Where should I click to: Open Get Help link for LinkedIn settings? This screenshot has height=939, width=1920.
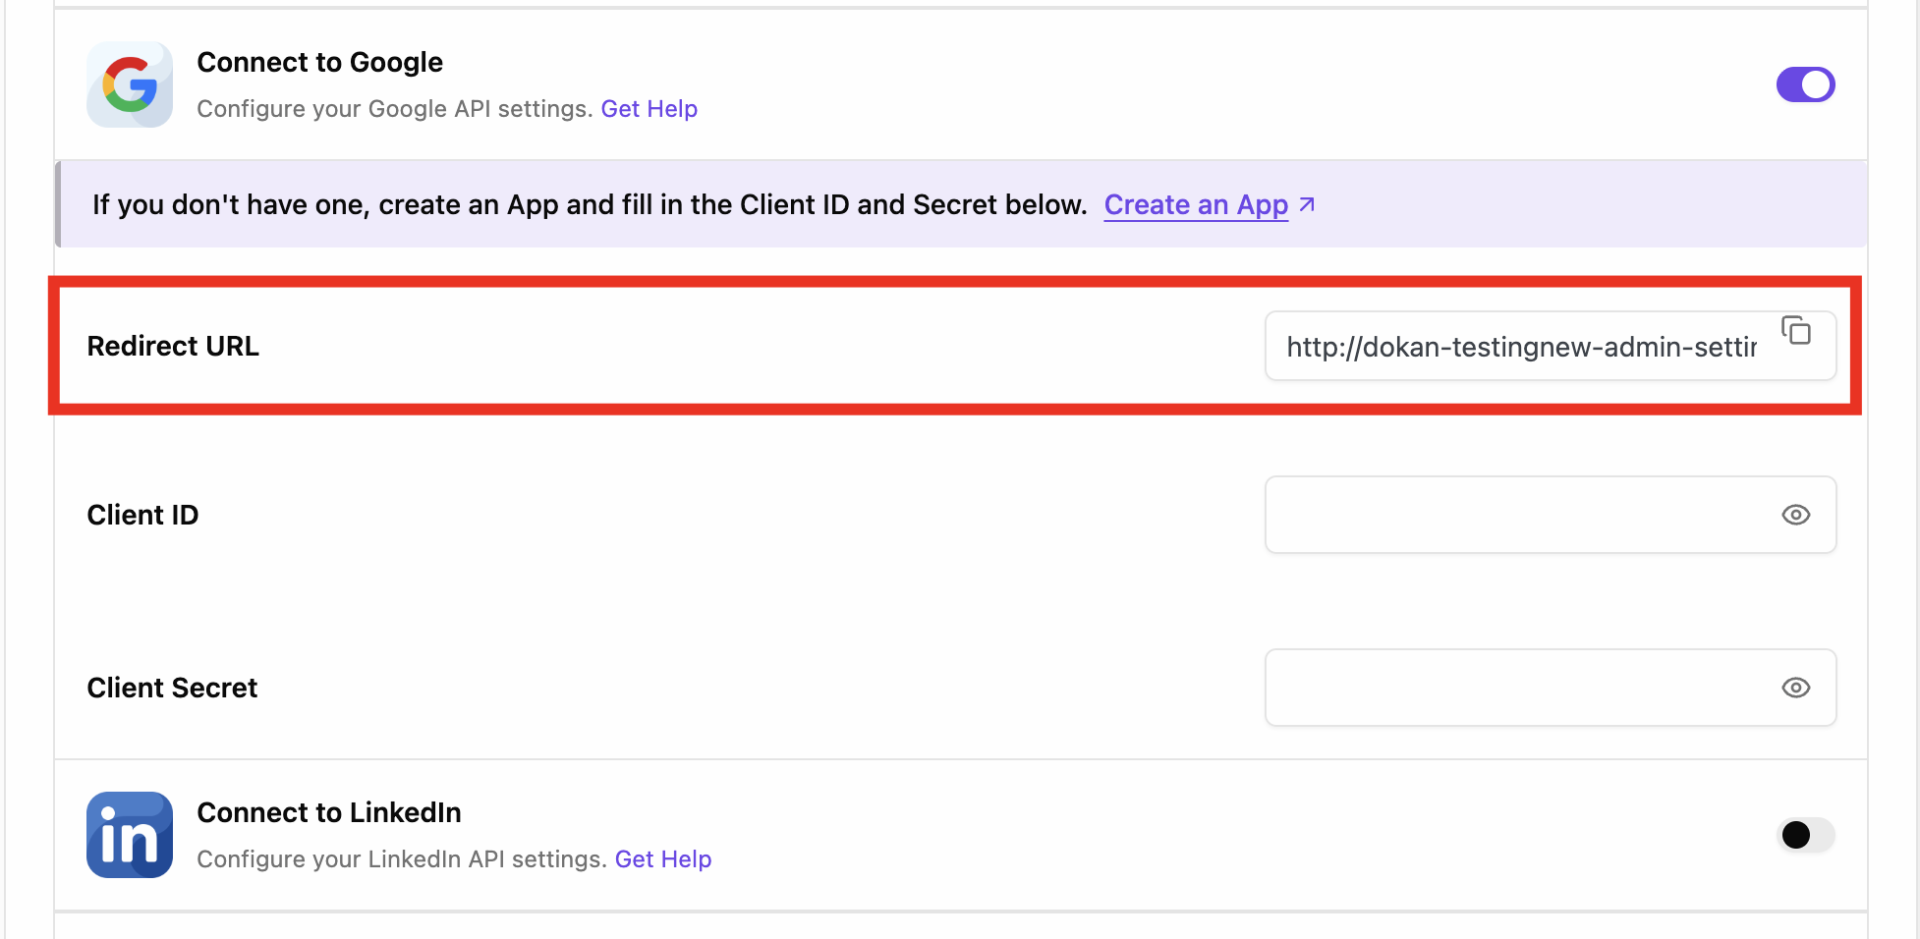[663, 859]
